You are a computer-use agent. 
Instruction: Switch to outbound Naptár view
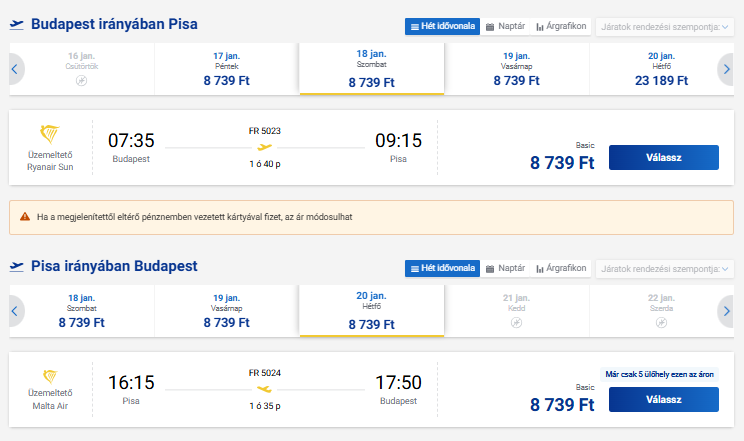(x=505, y=27)
